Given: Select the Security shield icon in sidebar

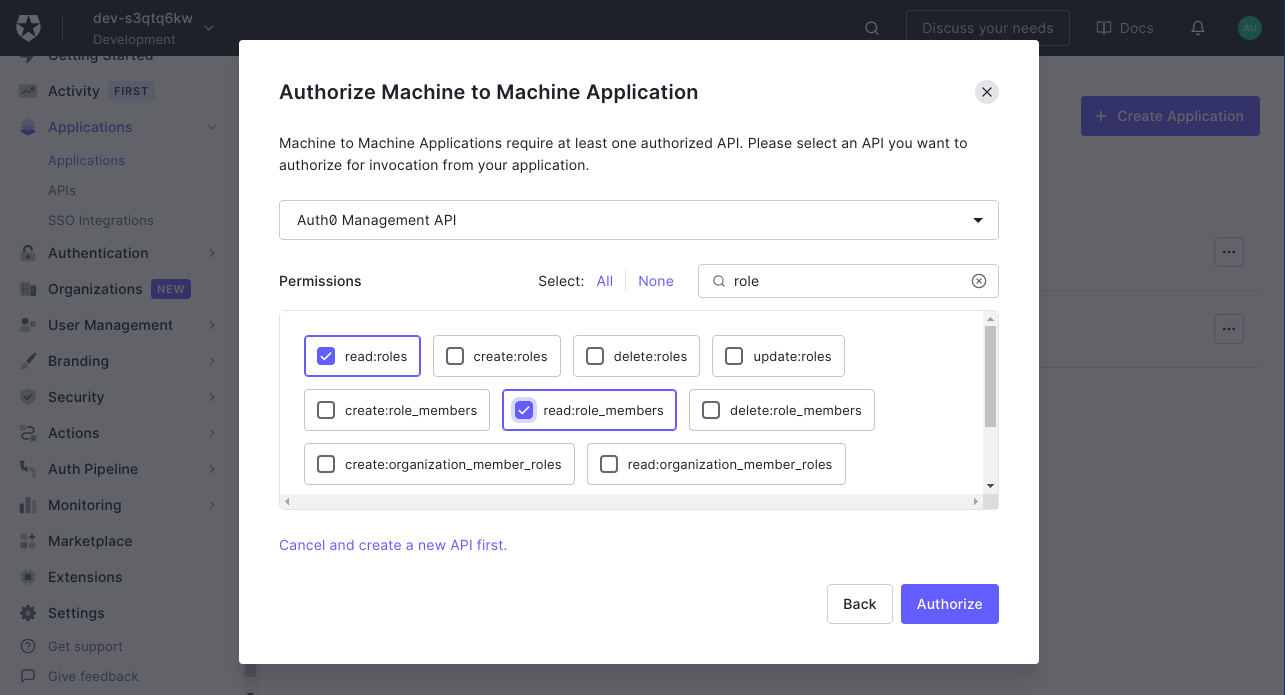Looking at the screenshot, I should pos(26,397).
